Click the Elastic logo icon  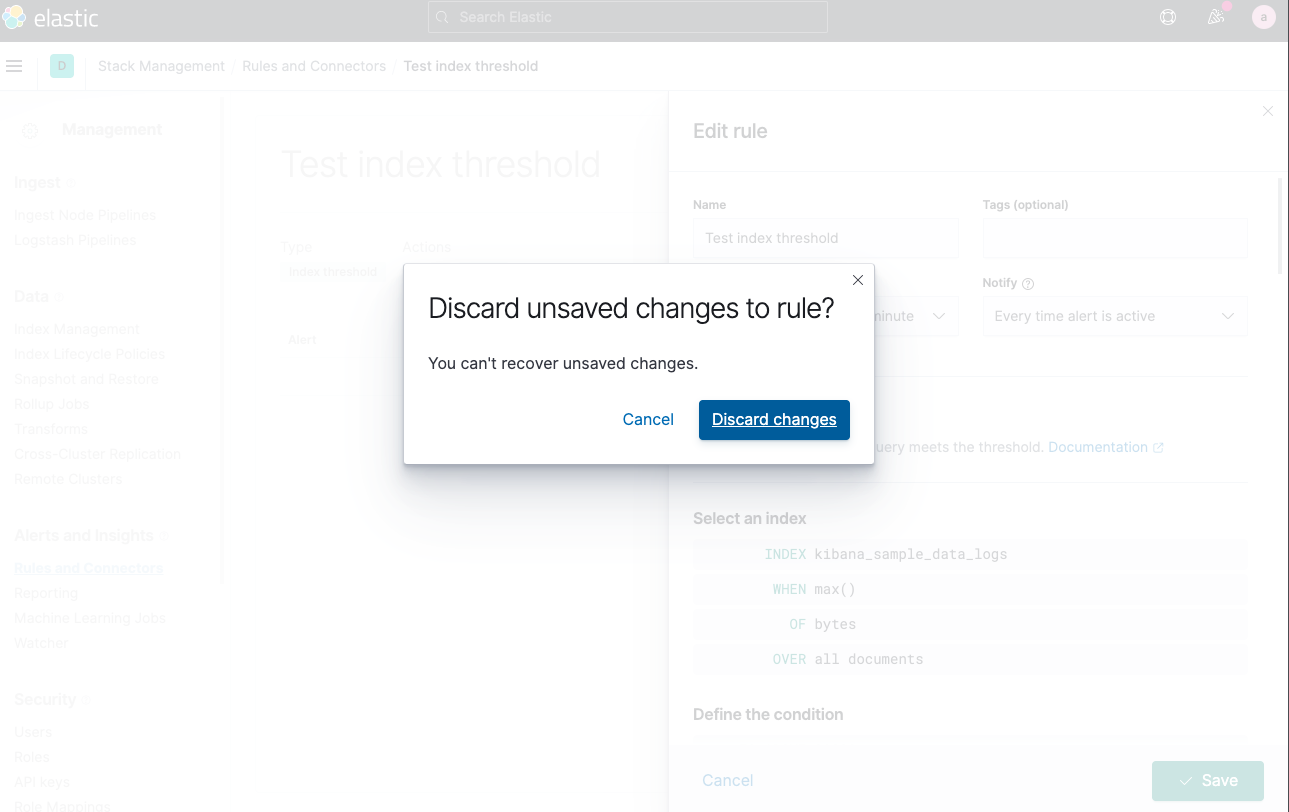15,18
